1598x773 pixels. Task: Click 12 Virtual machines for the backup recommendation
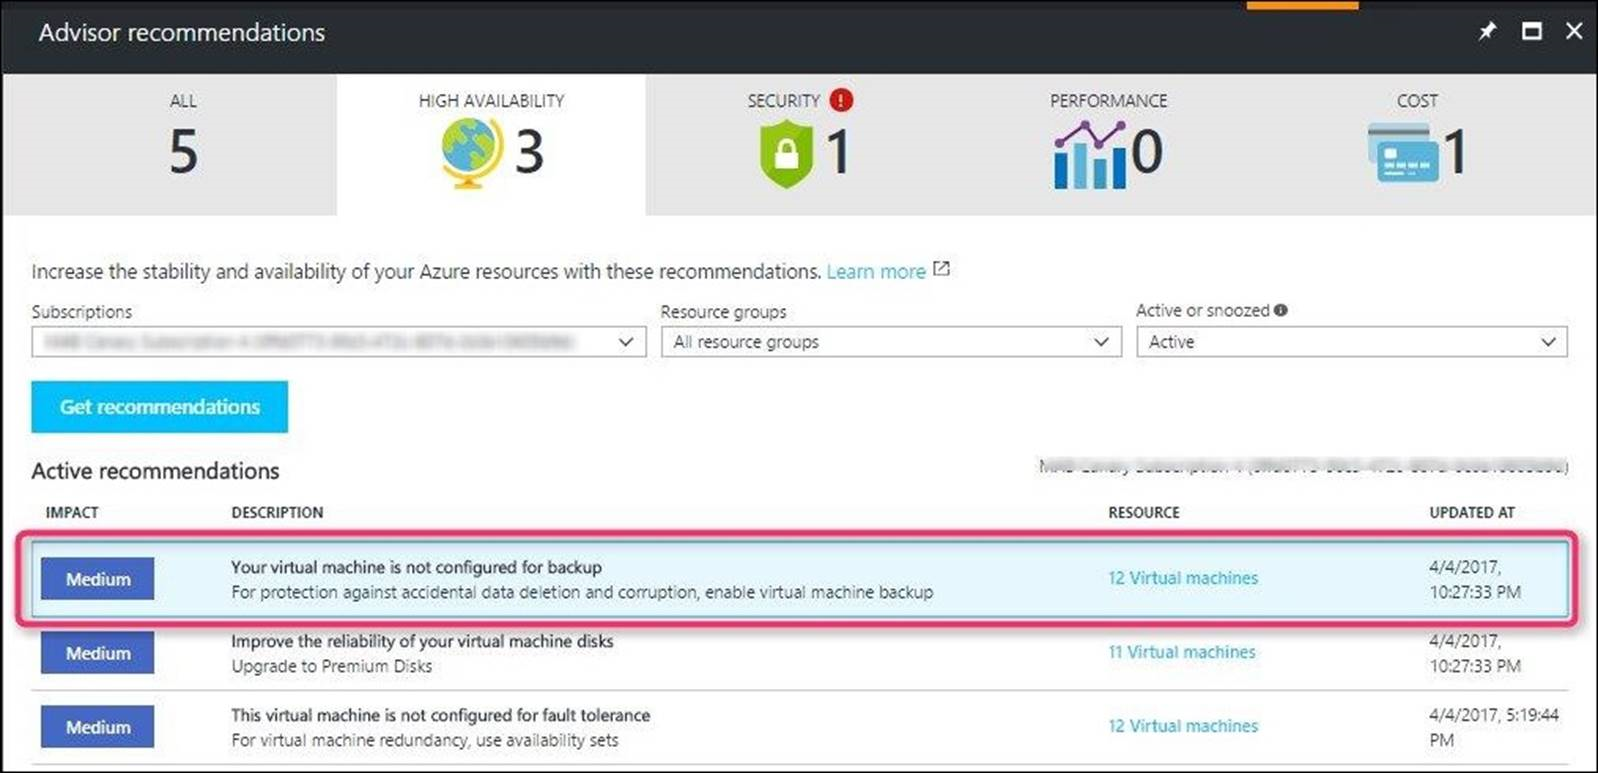point(1182,577)
